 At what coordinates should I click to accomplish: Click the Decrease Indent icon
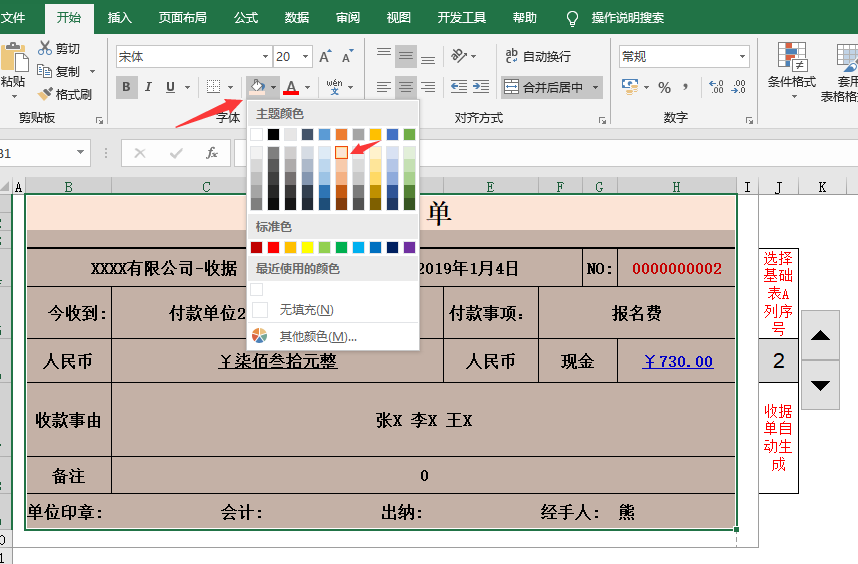(459, 87)
